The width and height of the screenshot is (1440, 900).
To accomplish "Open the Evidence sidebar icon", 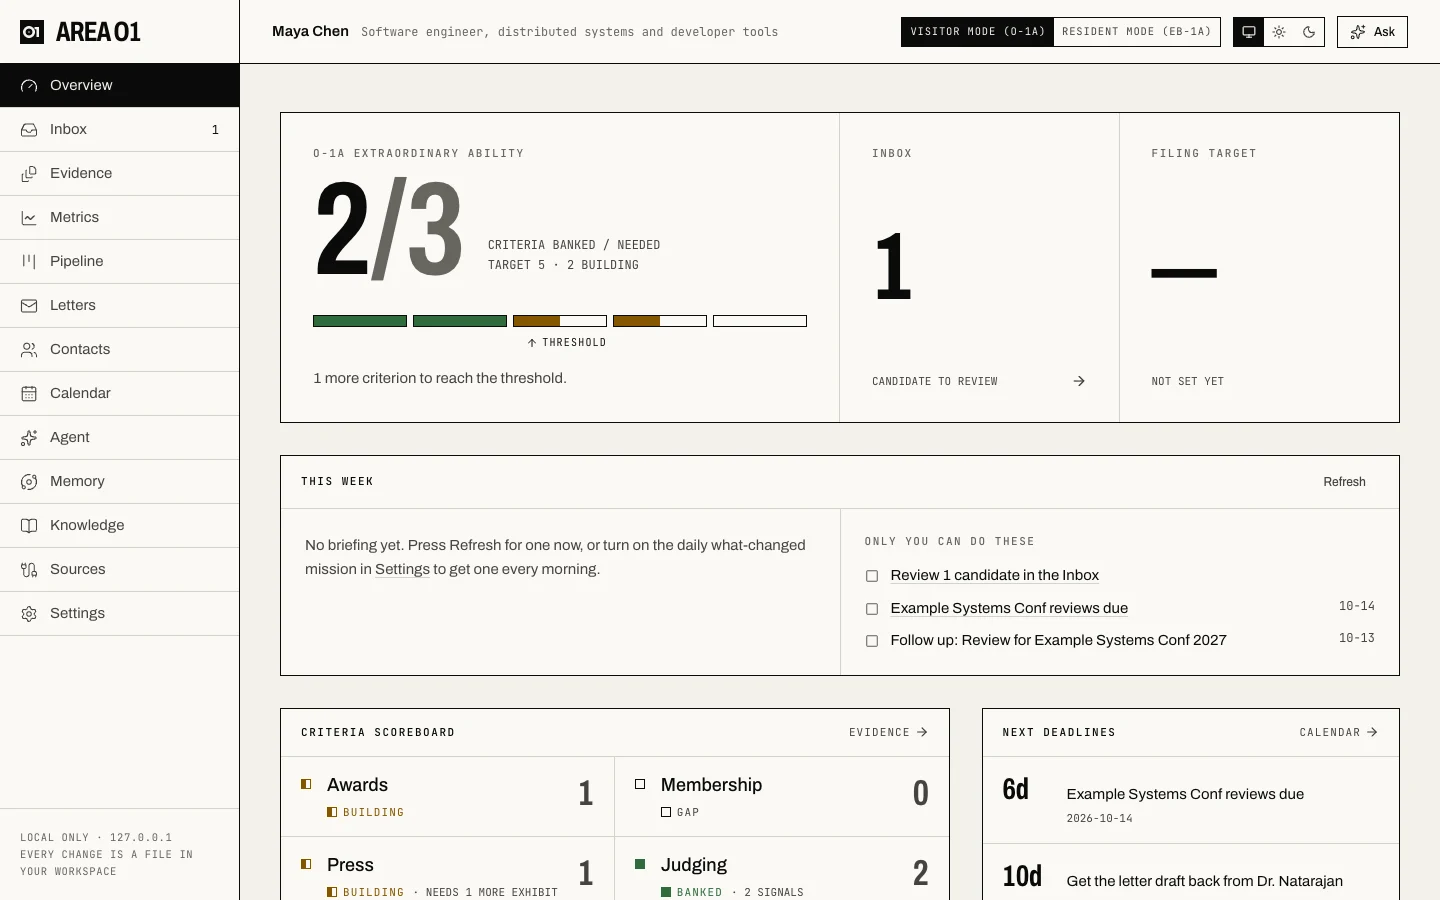I will (29, 173).
